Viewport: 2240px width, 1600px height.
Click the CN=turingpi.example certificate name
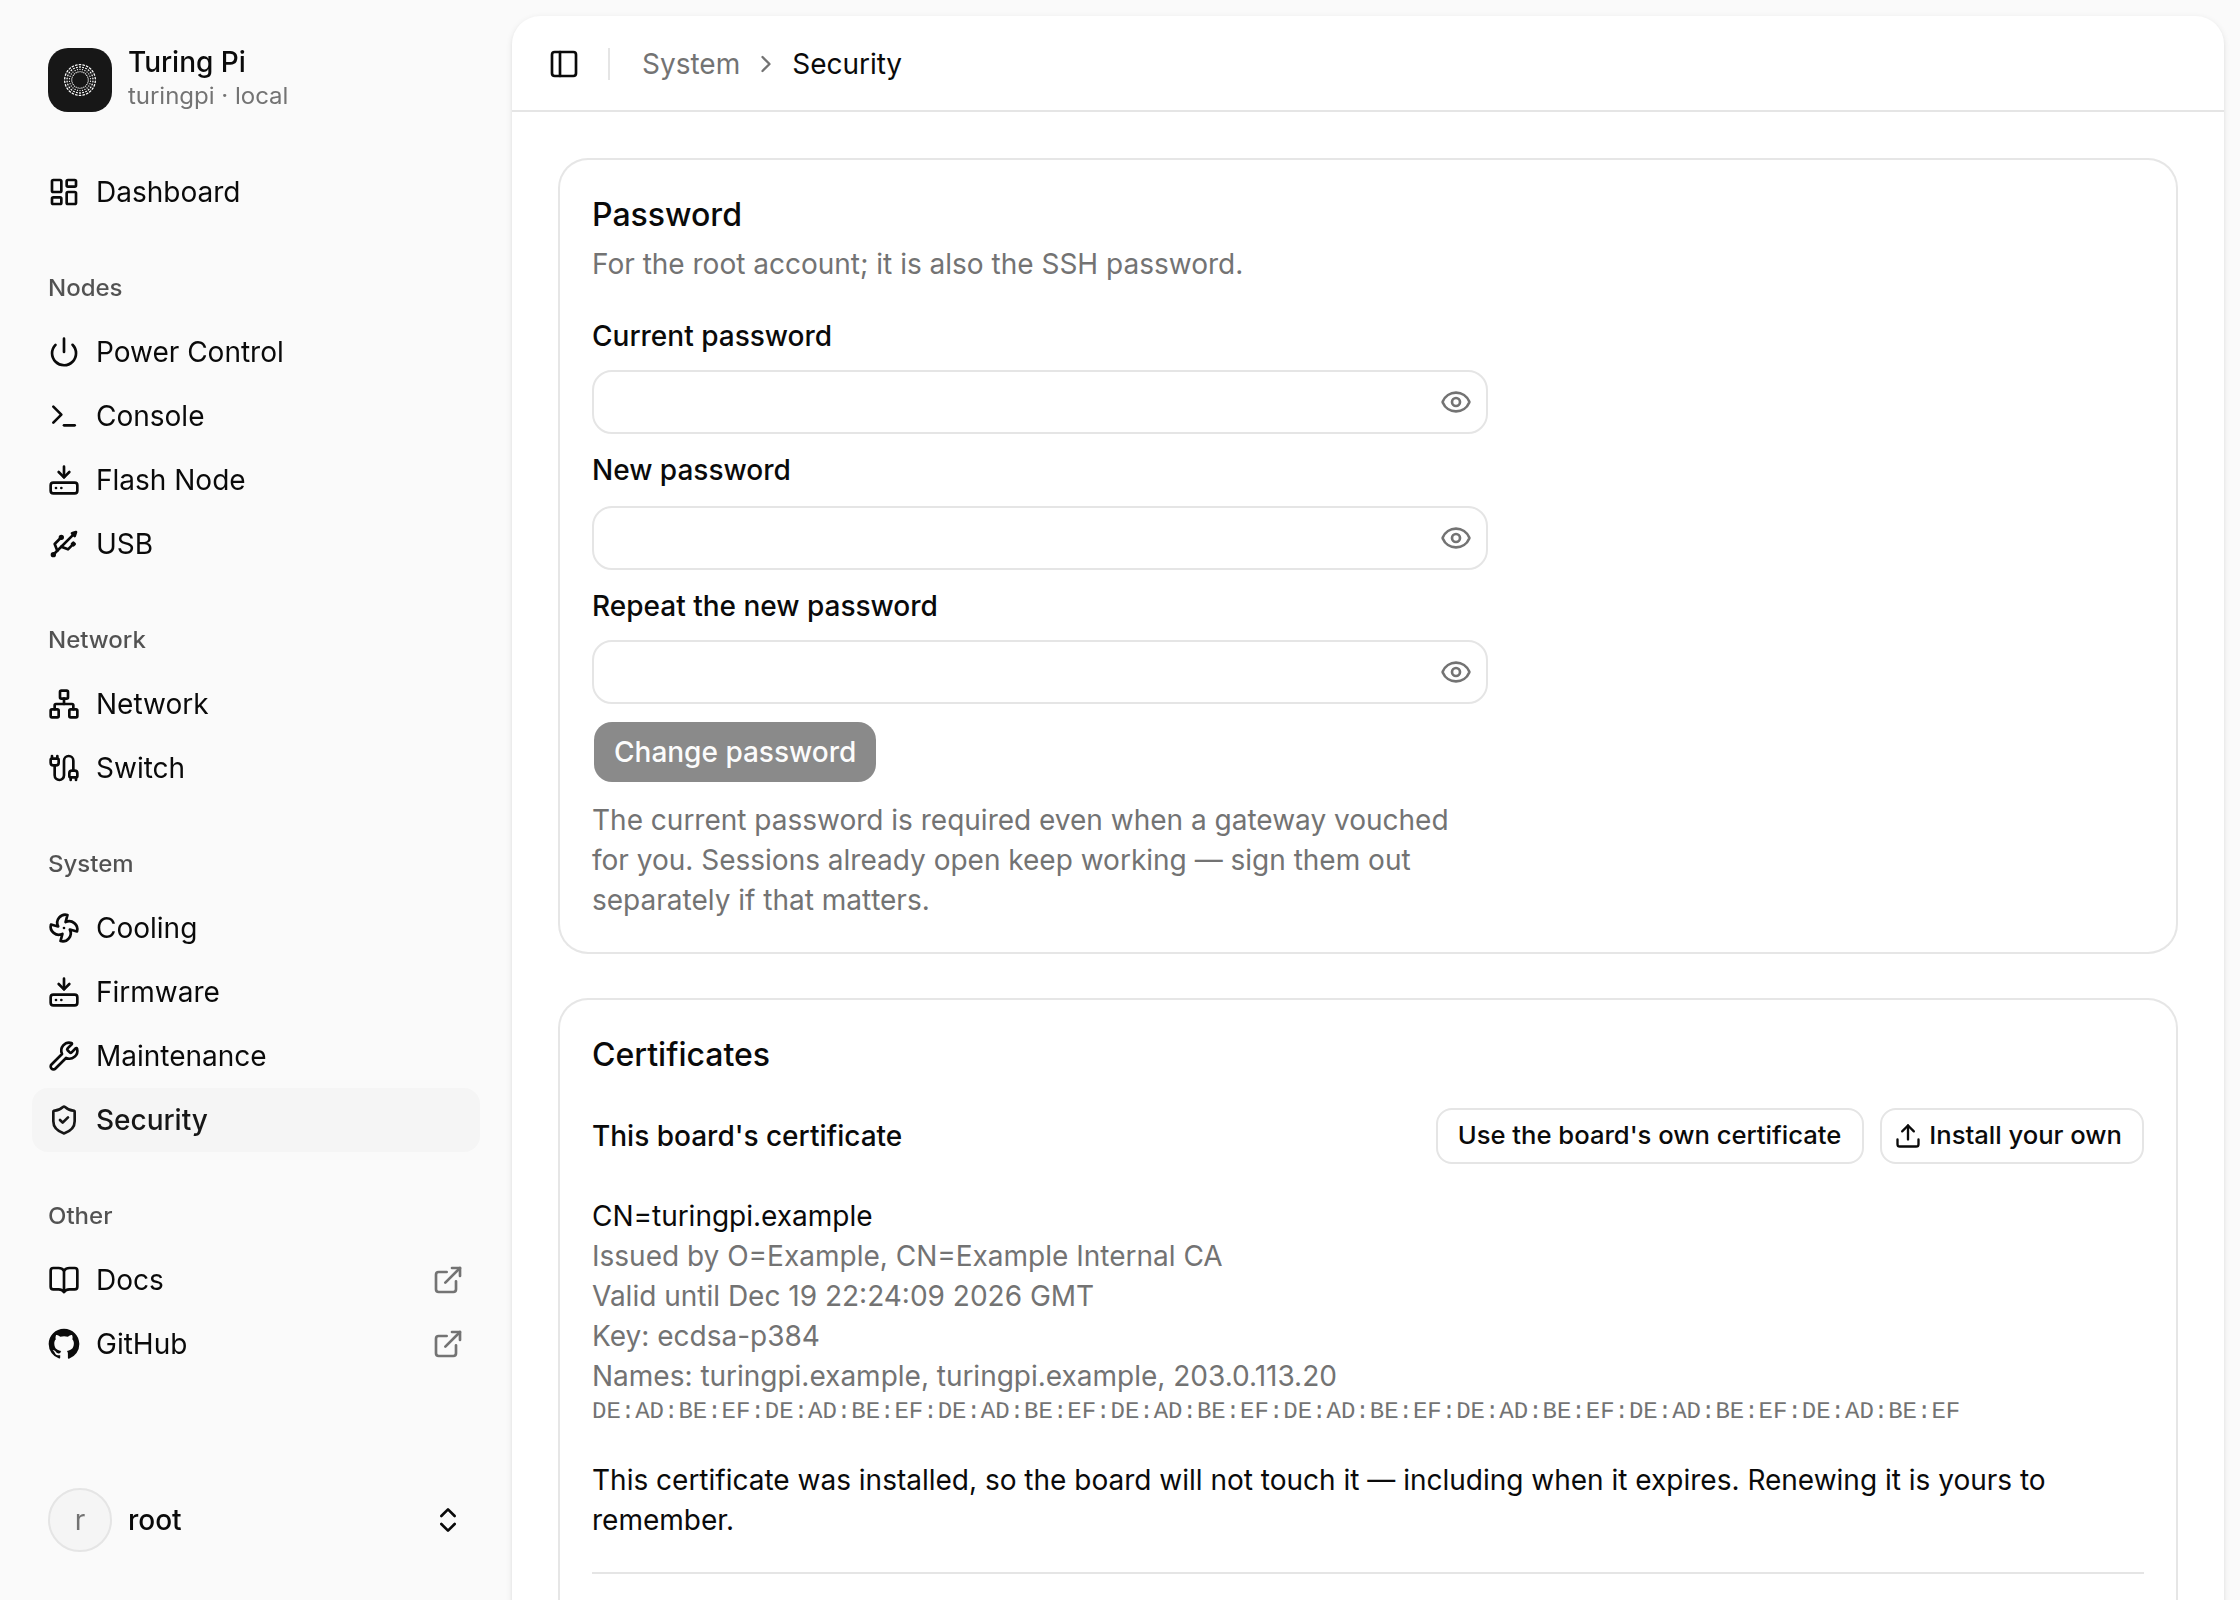pos(732,1216)
